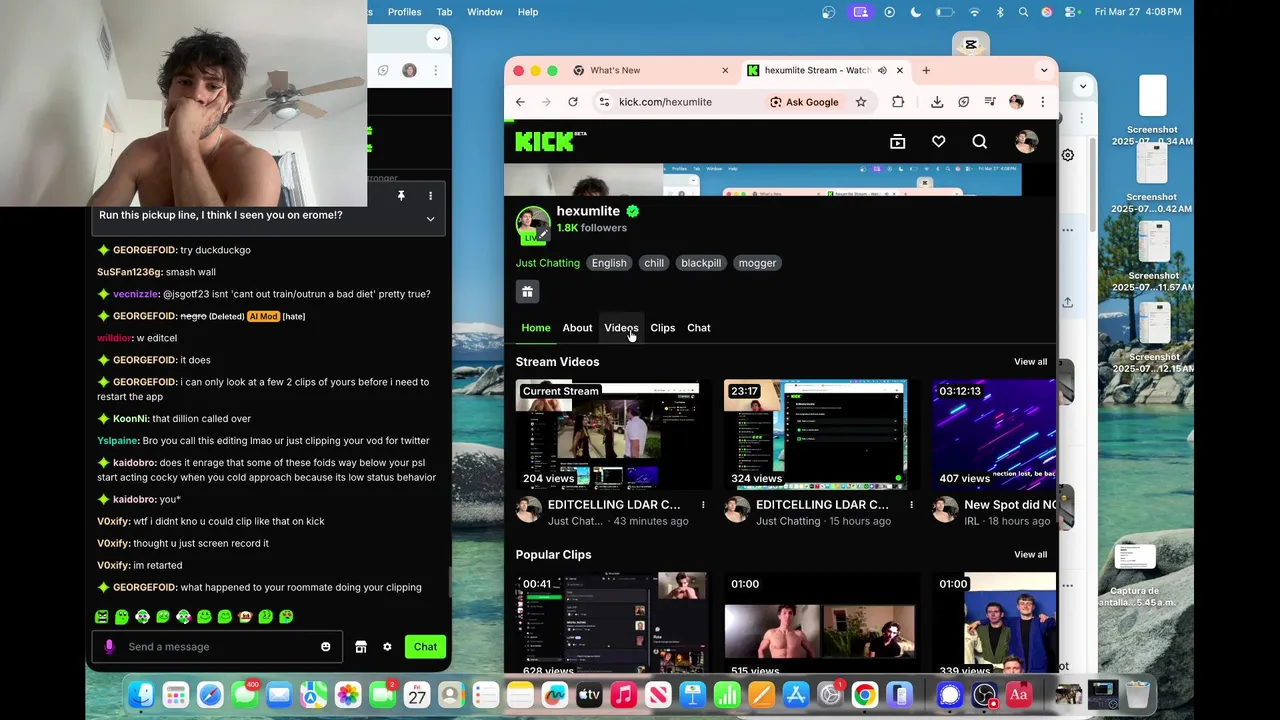The image size is (1280, 720).
Task: Switch to the Clips tab
Action: point(663,328)
